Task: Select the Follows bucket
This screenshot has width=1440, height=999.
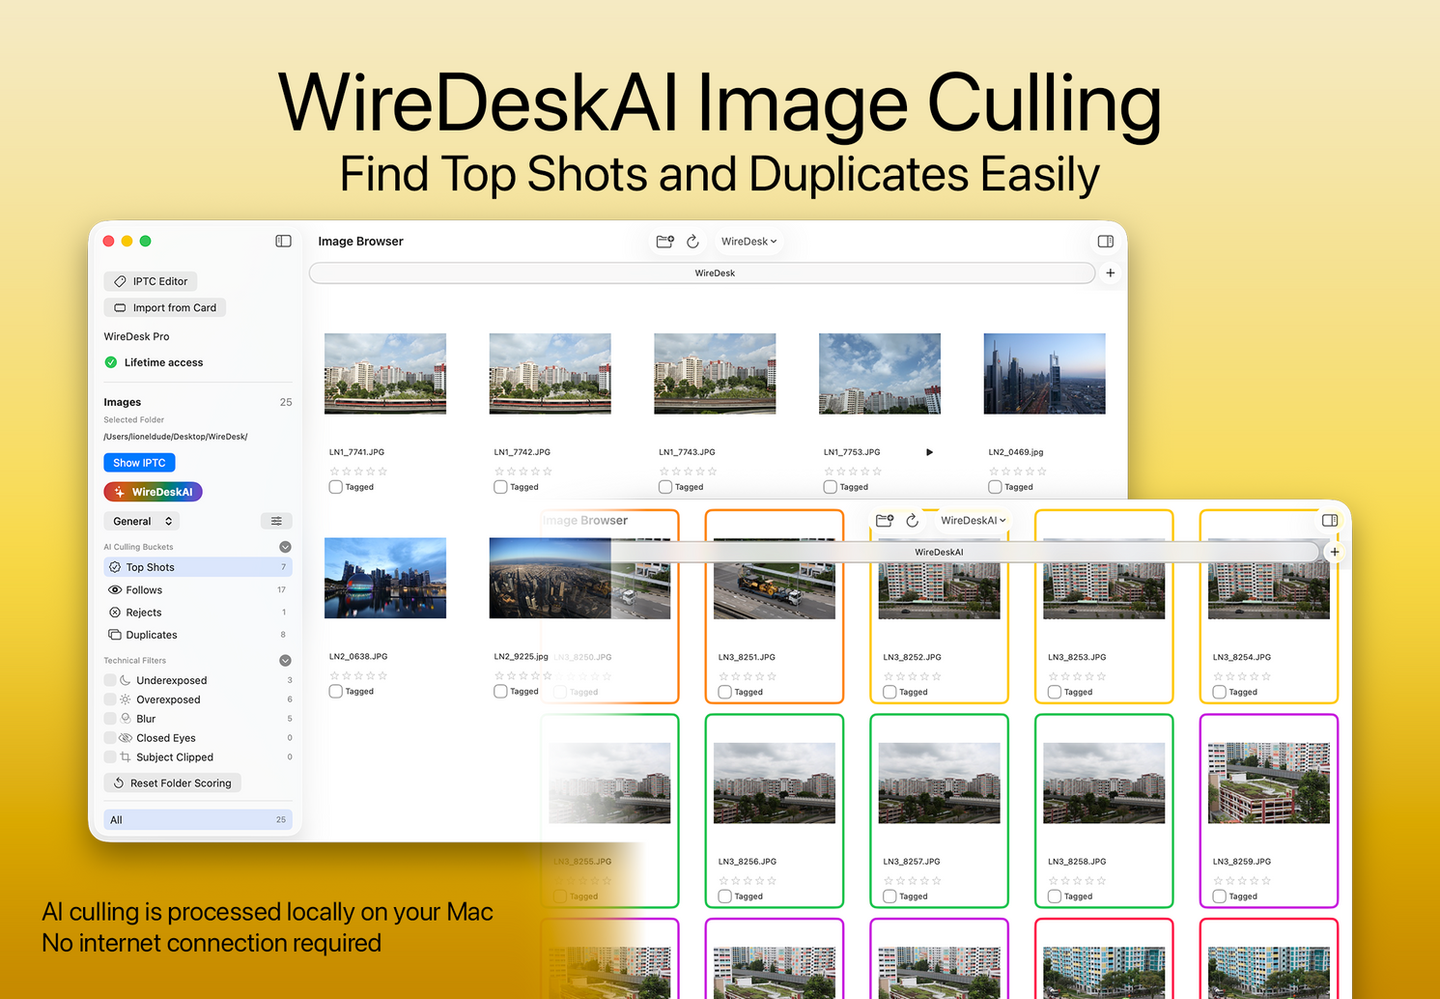Action: [198, 590]
